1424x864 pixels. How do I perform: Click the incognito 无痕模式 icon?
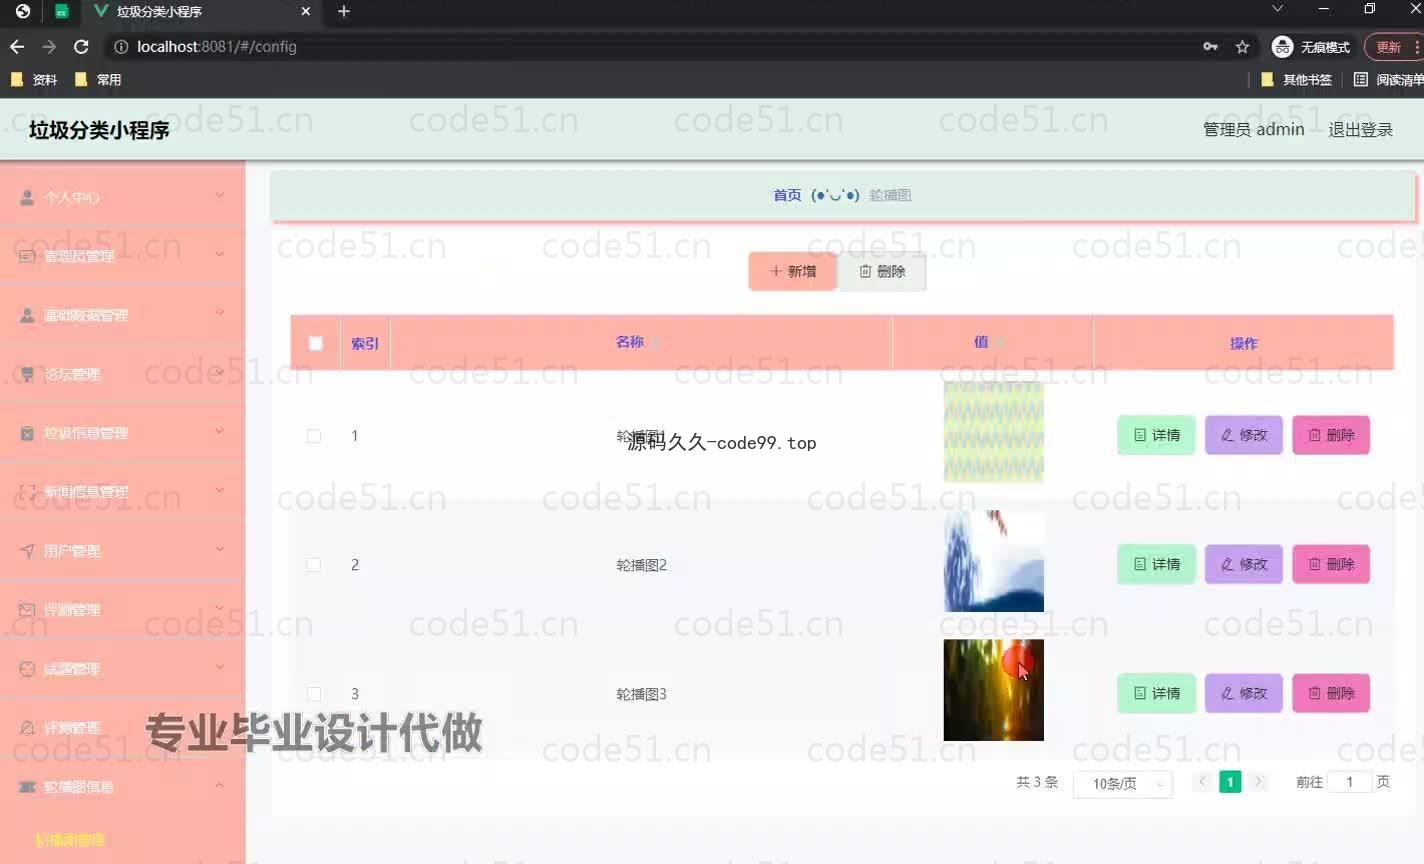coord(1282,47)
